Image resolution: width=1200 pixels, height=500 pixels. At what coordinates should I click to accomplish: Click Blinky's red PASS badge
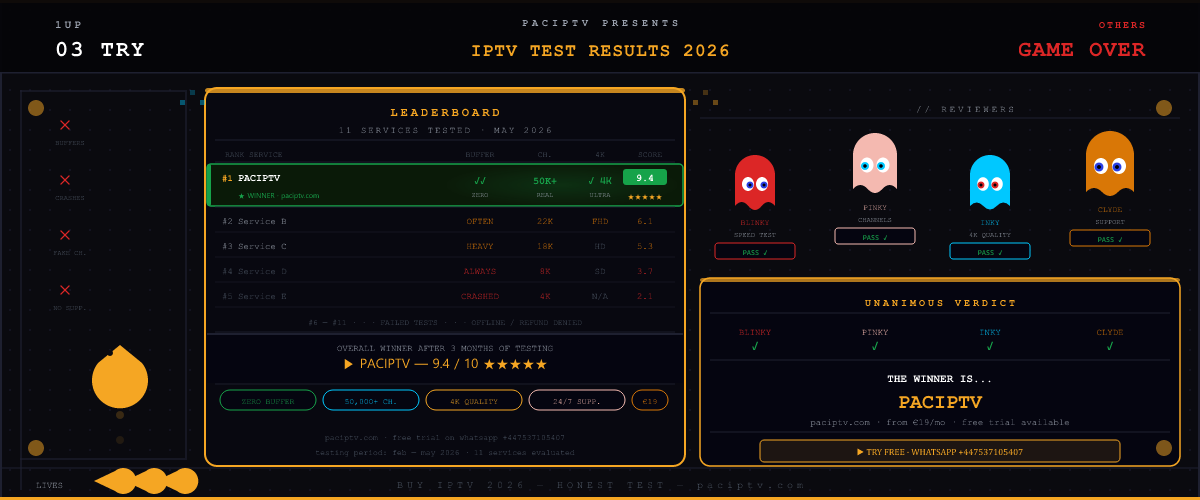(x=755, y=251)
